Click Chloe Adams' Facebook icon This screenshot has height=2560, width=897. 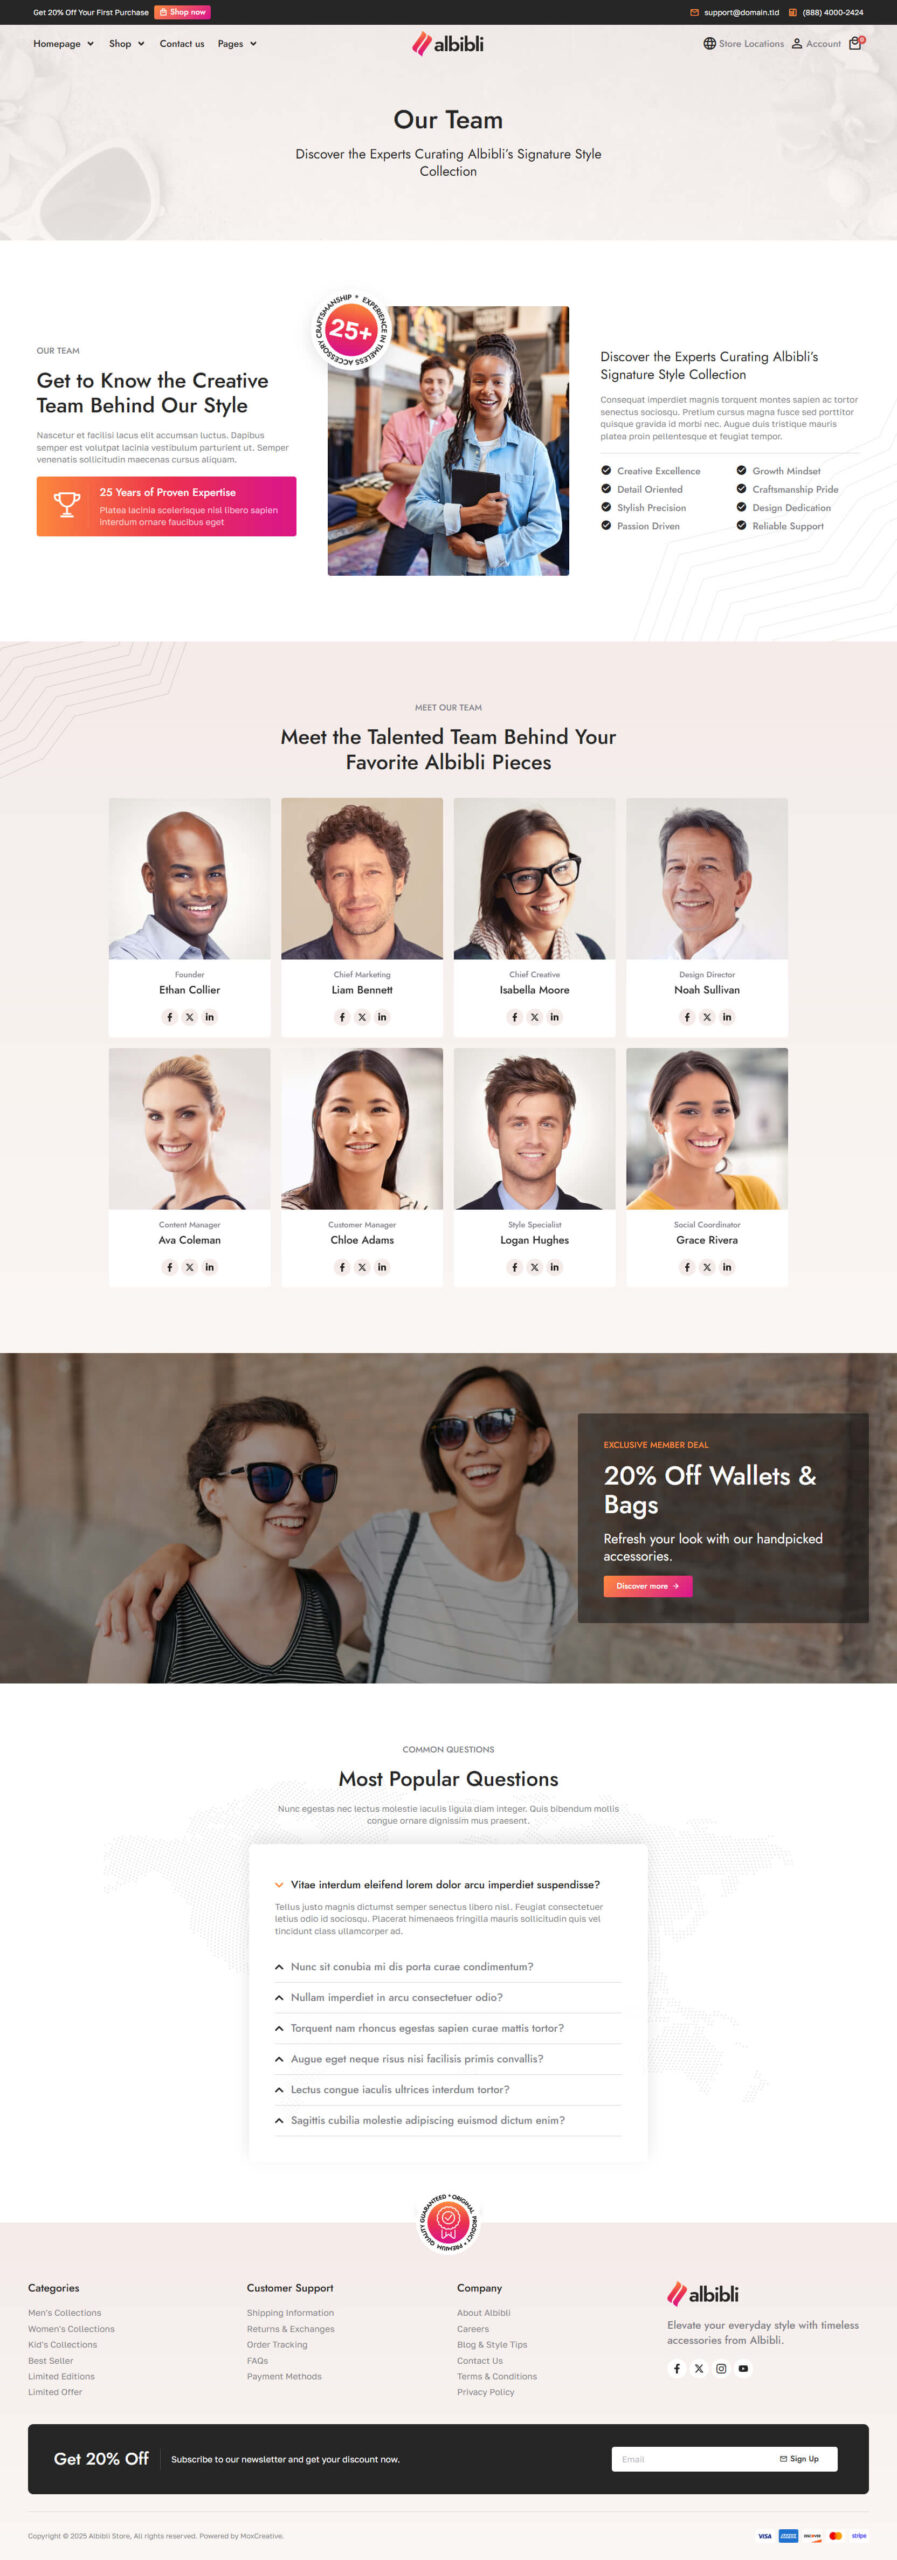[x=342, y=1267]
